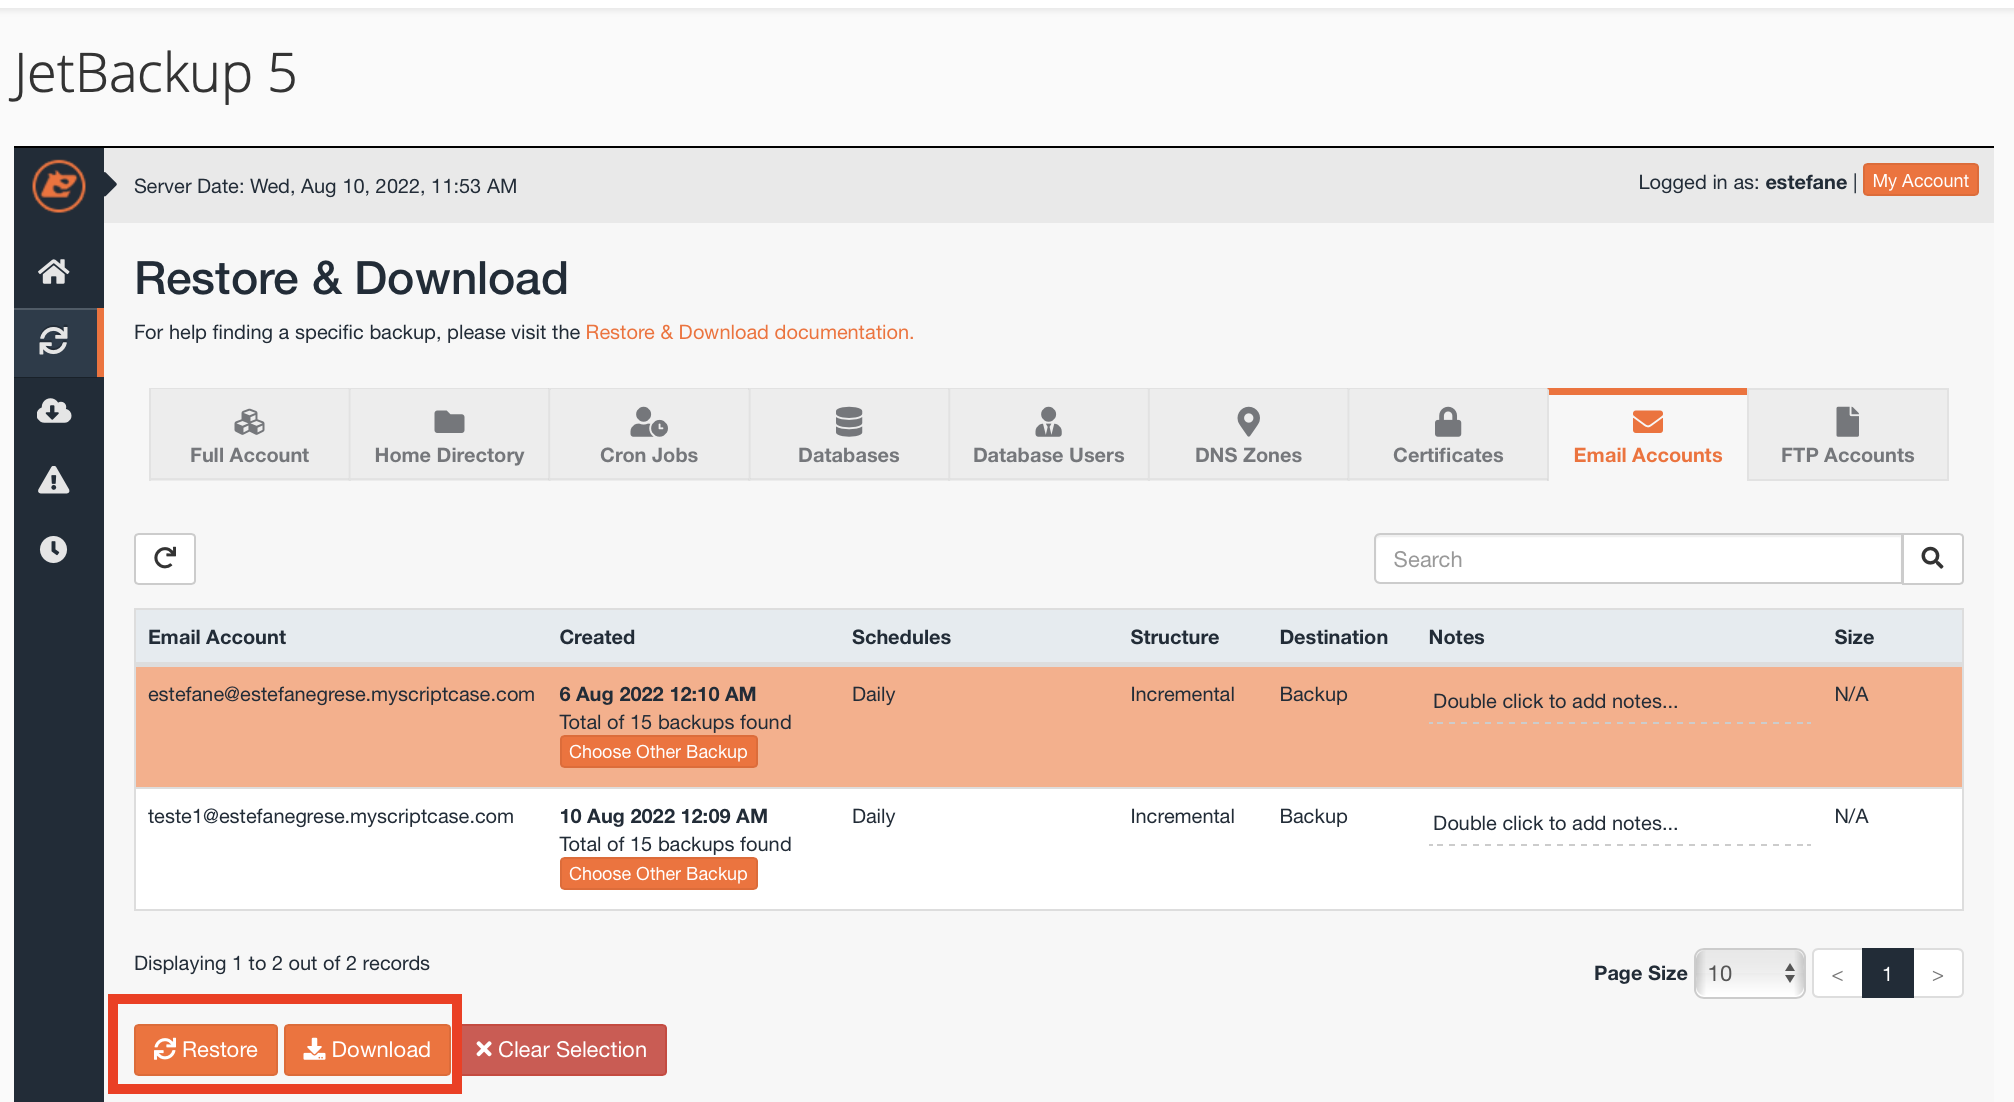Click the Download button
Screen dimensions: 2014x1102
pyautogui.click(x=367, y=1049)
